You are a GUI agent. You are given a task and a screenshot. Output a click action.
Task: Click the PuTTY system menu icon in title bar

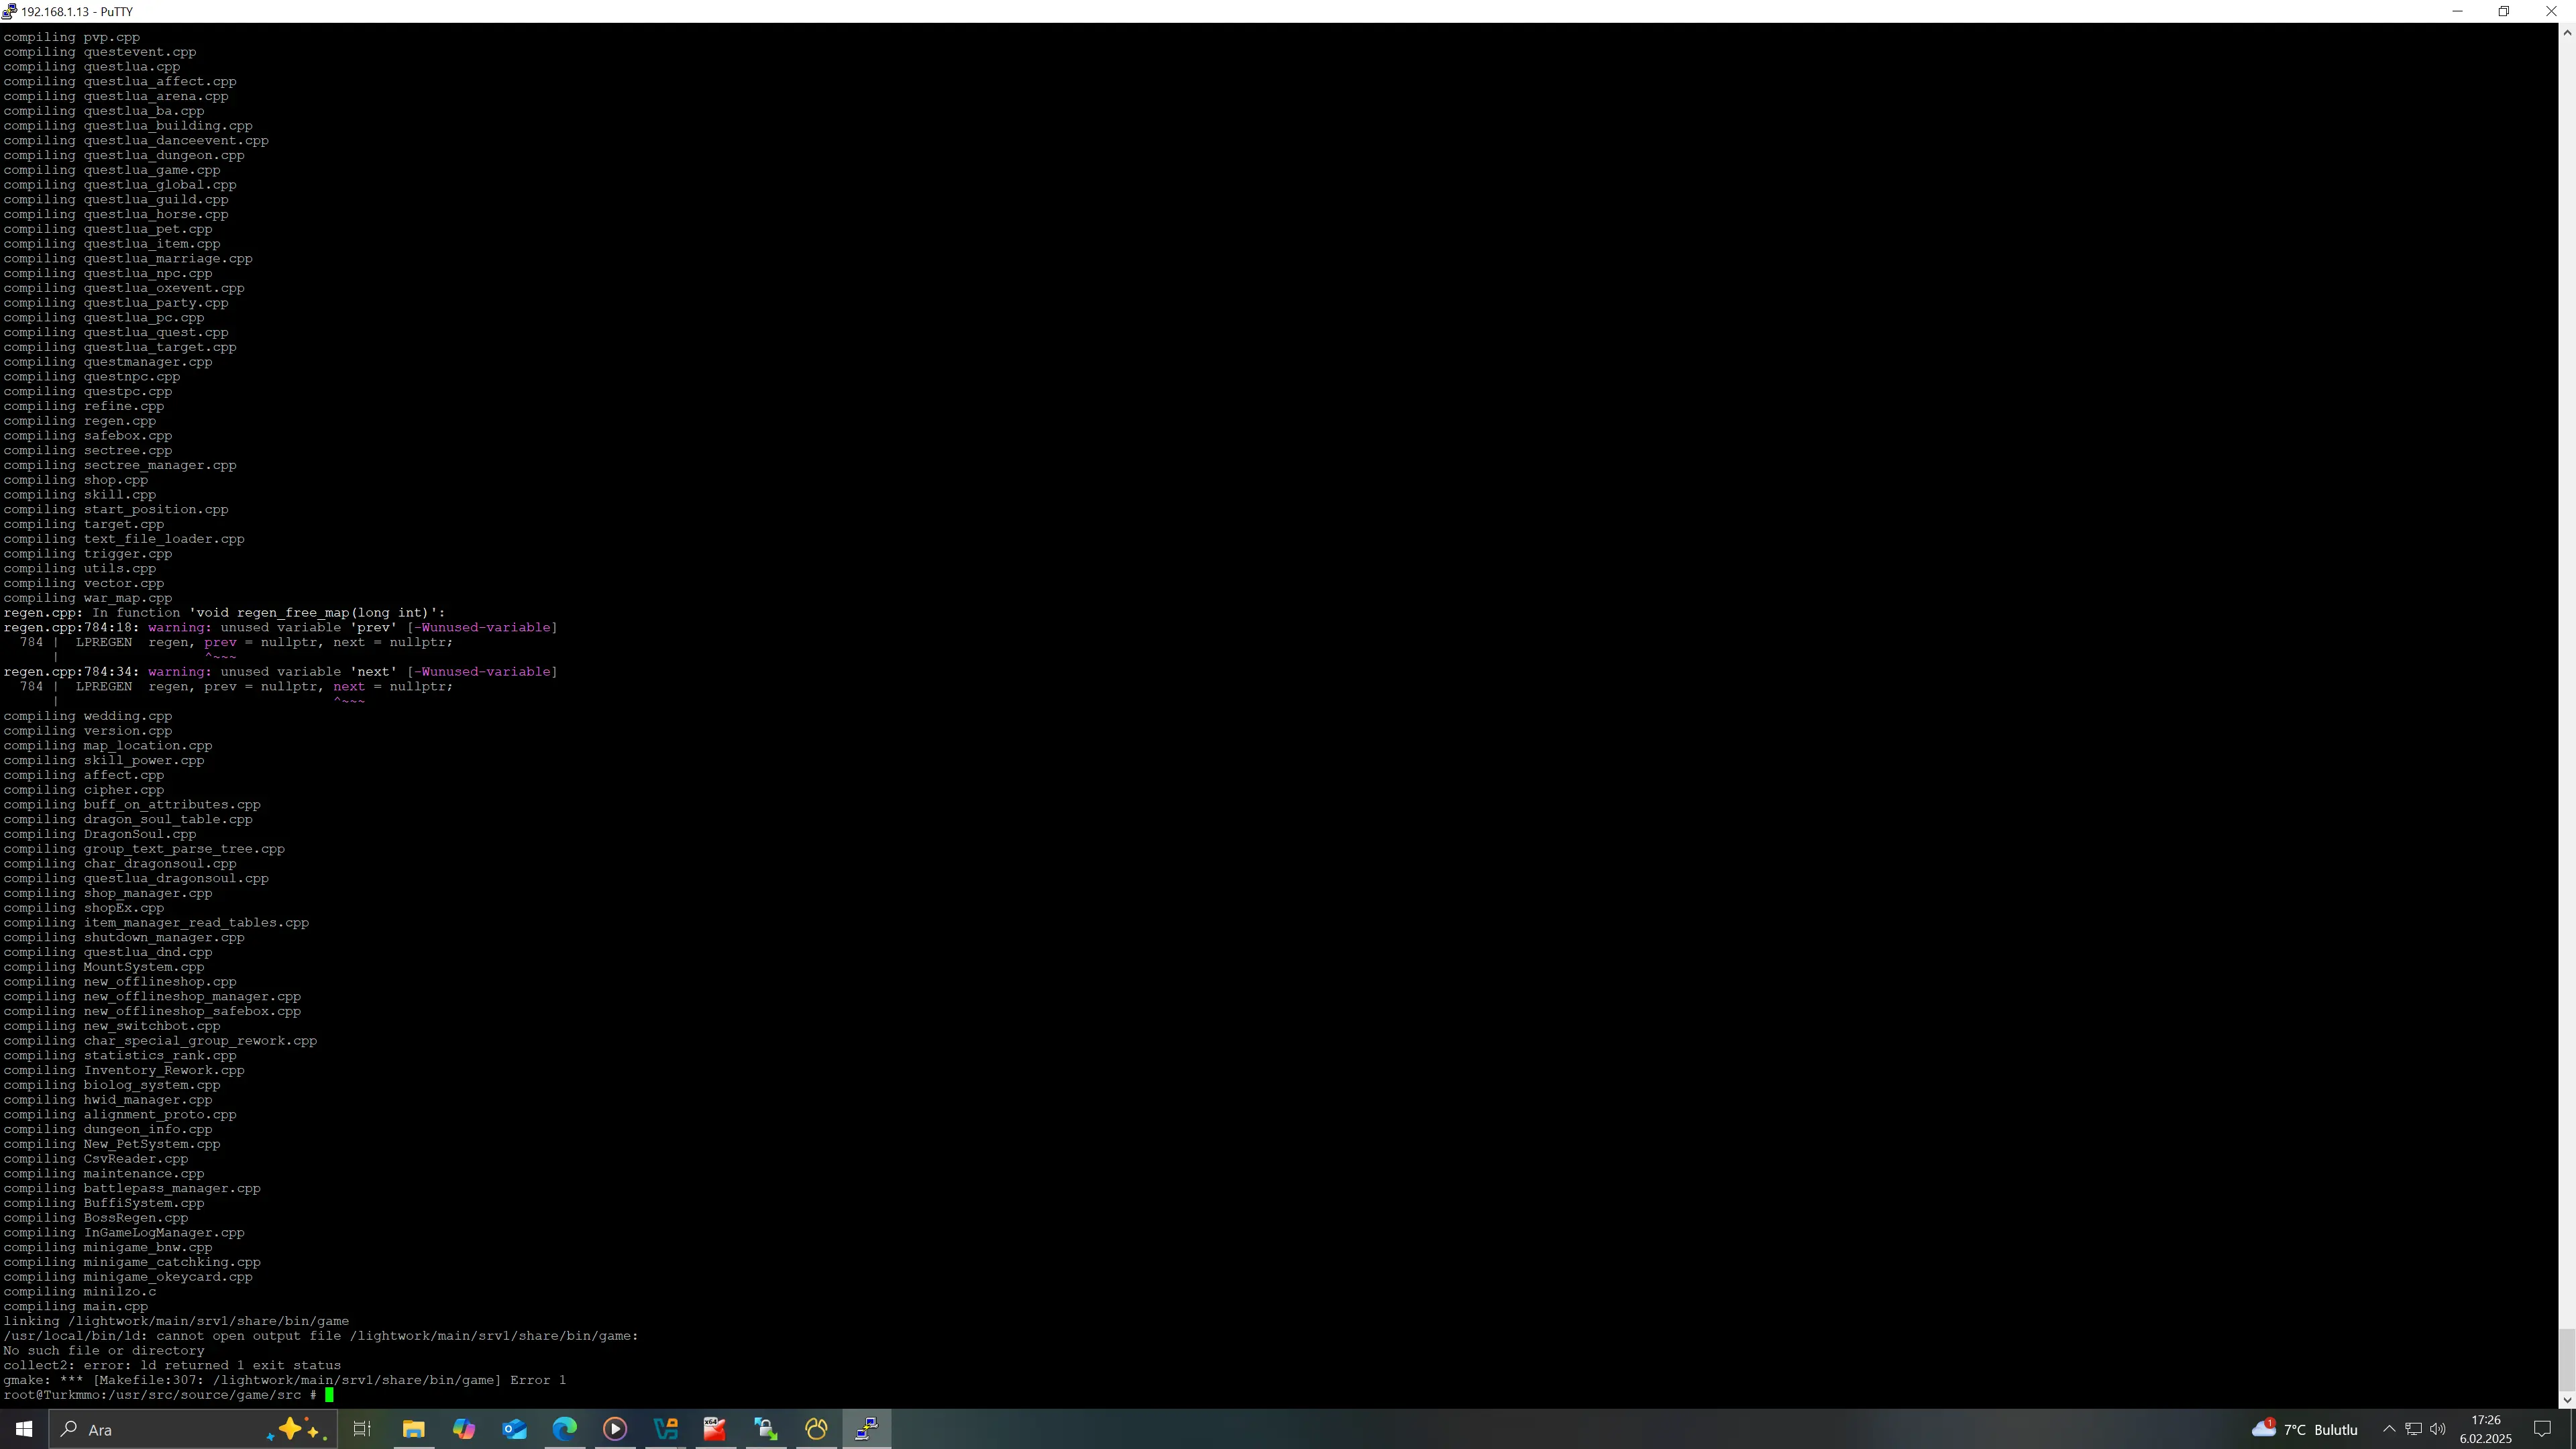click(10, 11)
